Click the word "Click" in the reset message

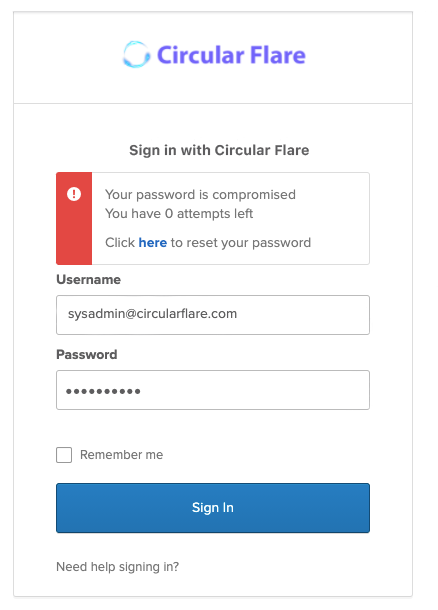[120, 243]
